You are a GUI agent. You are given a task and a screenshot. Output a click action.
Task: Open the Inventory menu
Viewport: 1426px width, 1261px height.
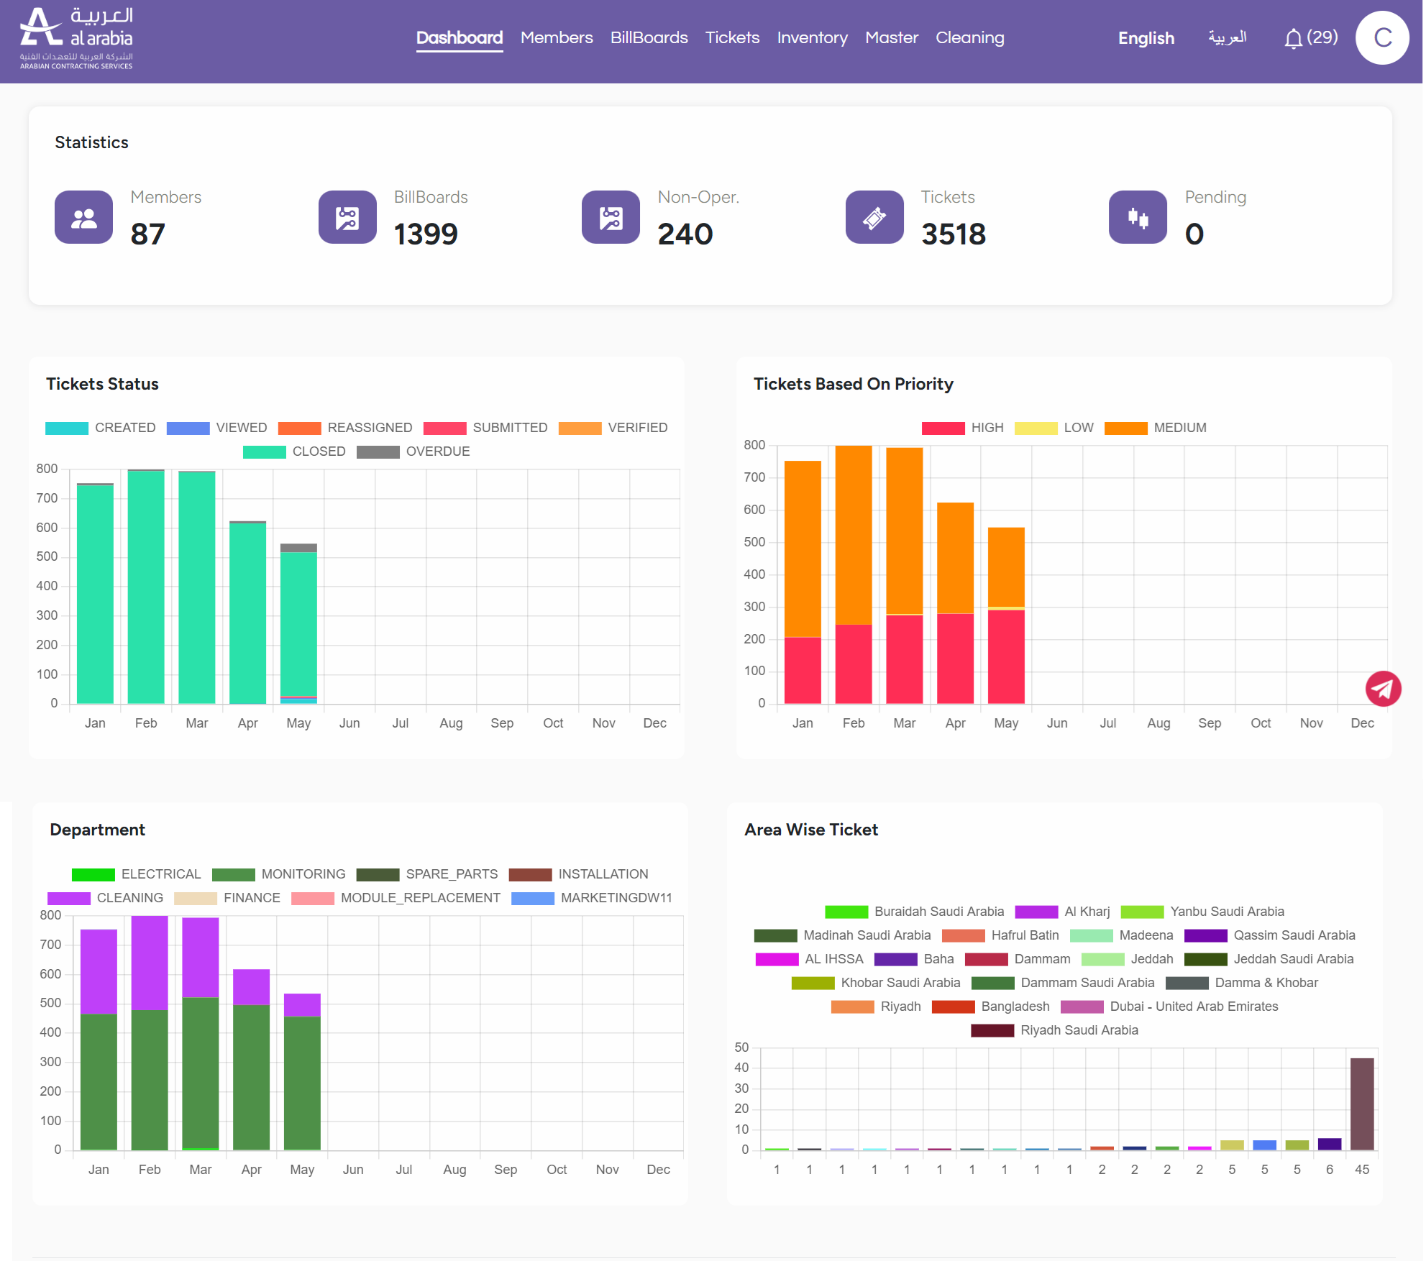point(812,38)
